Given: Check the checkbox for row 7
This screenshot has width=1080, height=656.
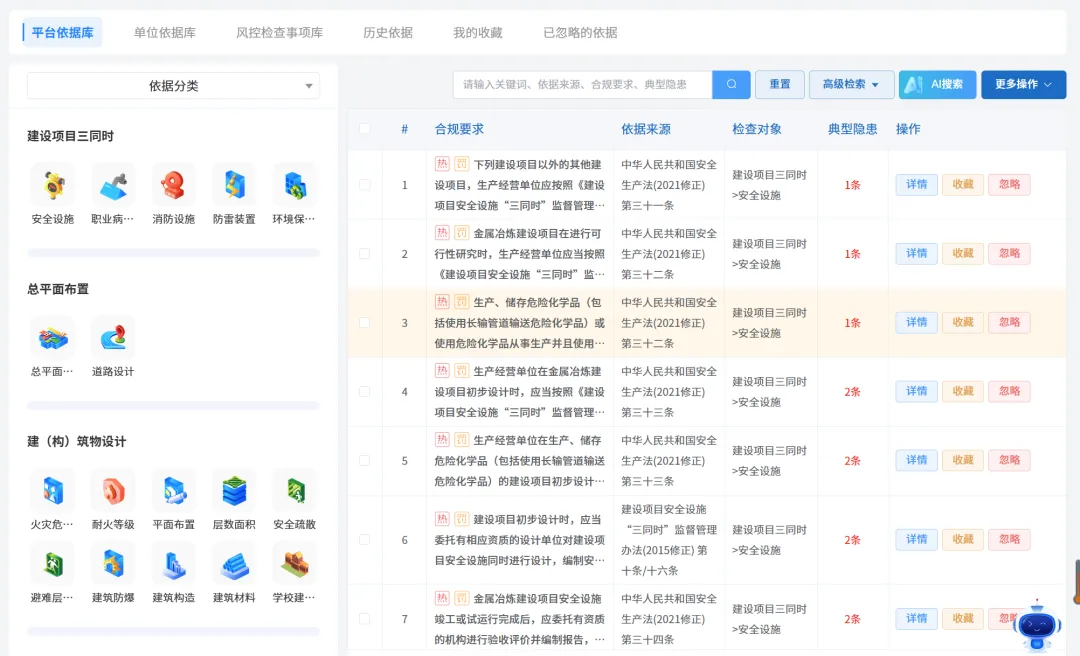Looking at the screenshot, I should (x=364, y=619).
